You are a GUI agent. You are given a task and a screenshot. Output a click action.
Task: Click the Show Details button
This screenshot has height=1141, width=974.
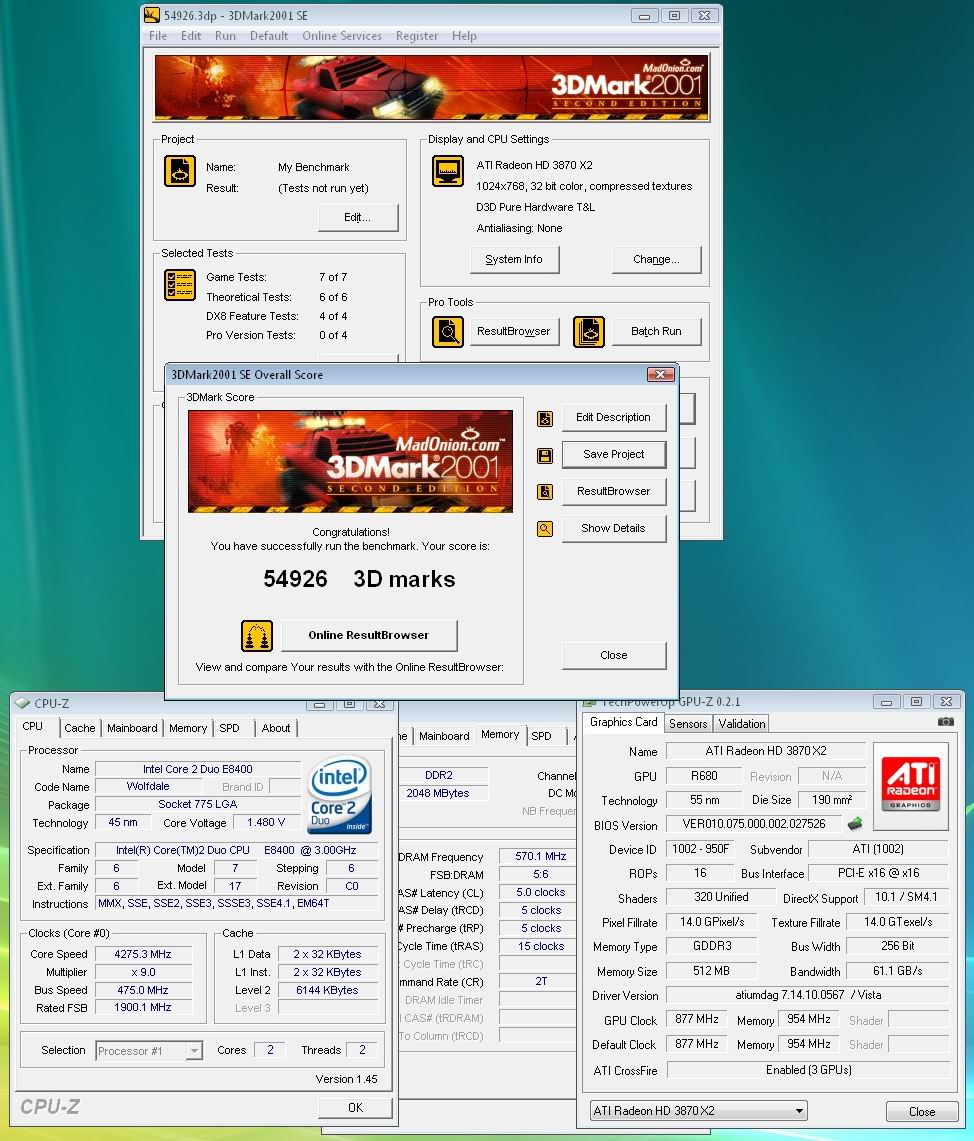coord(613,528)
